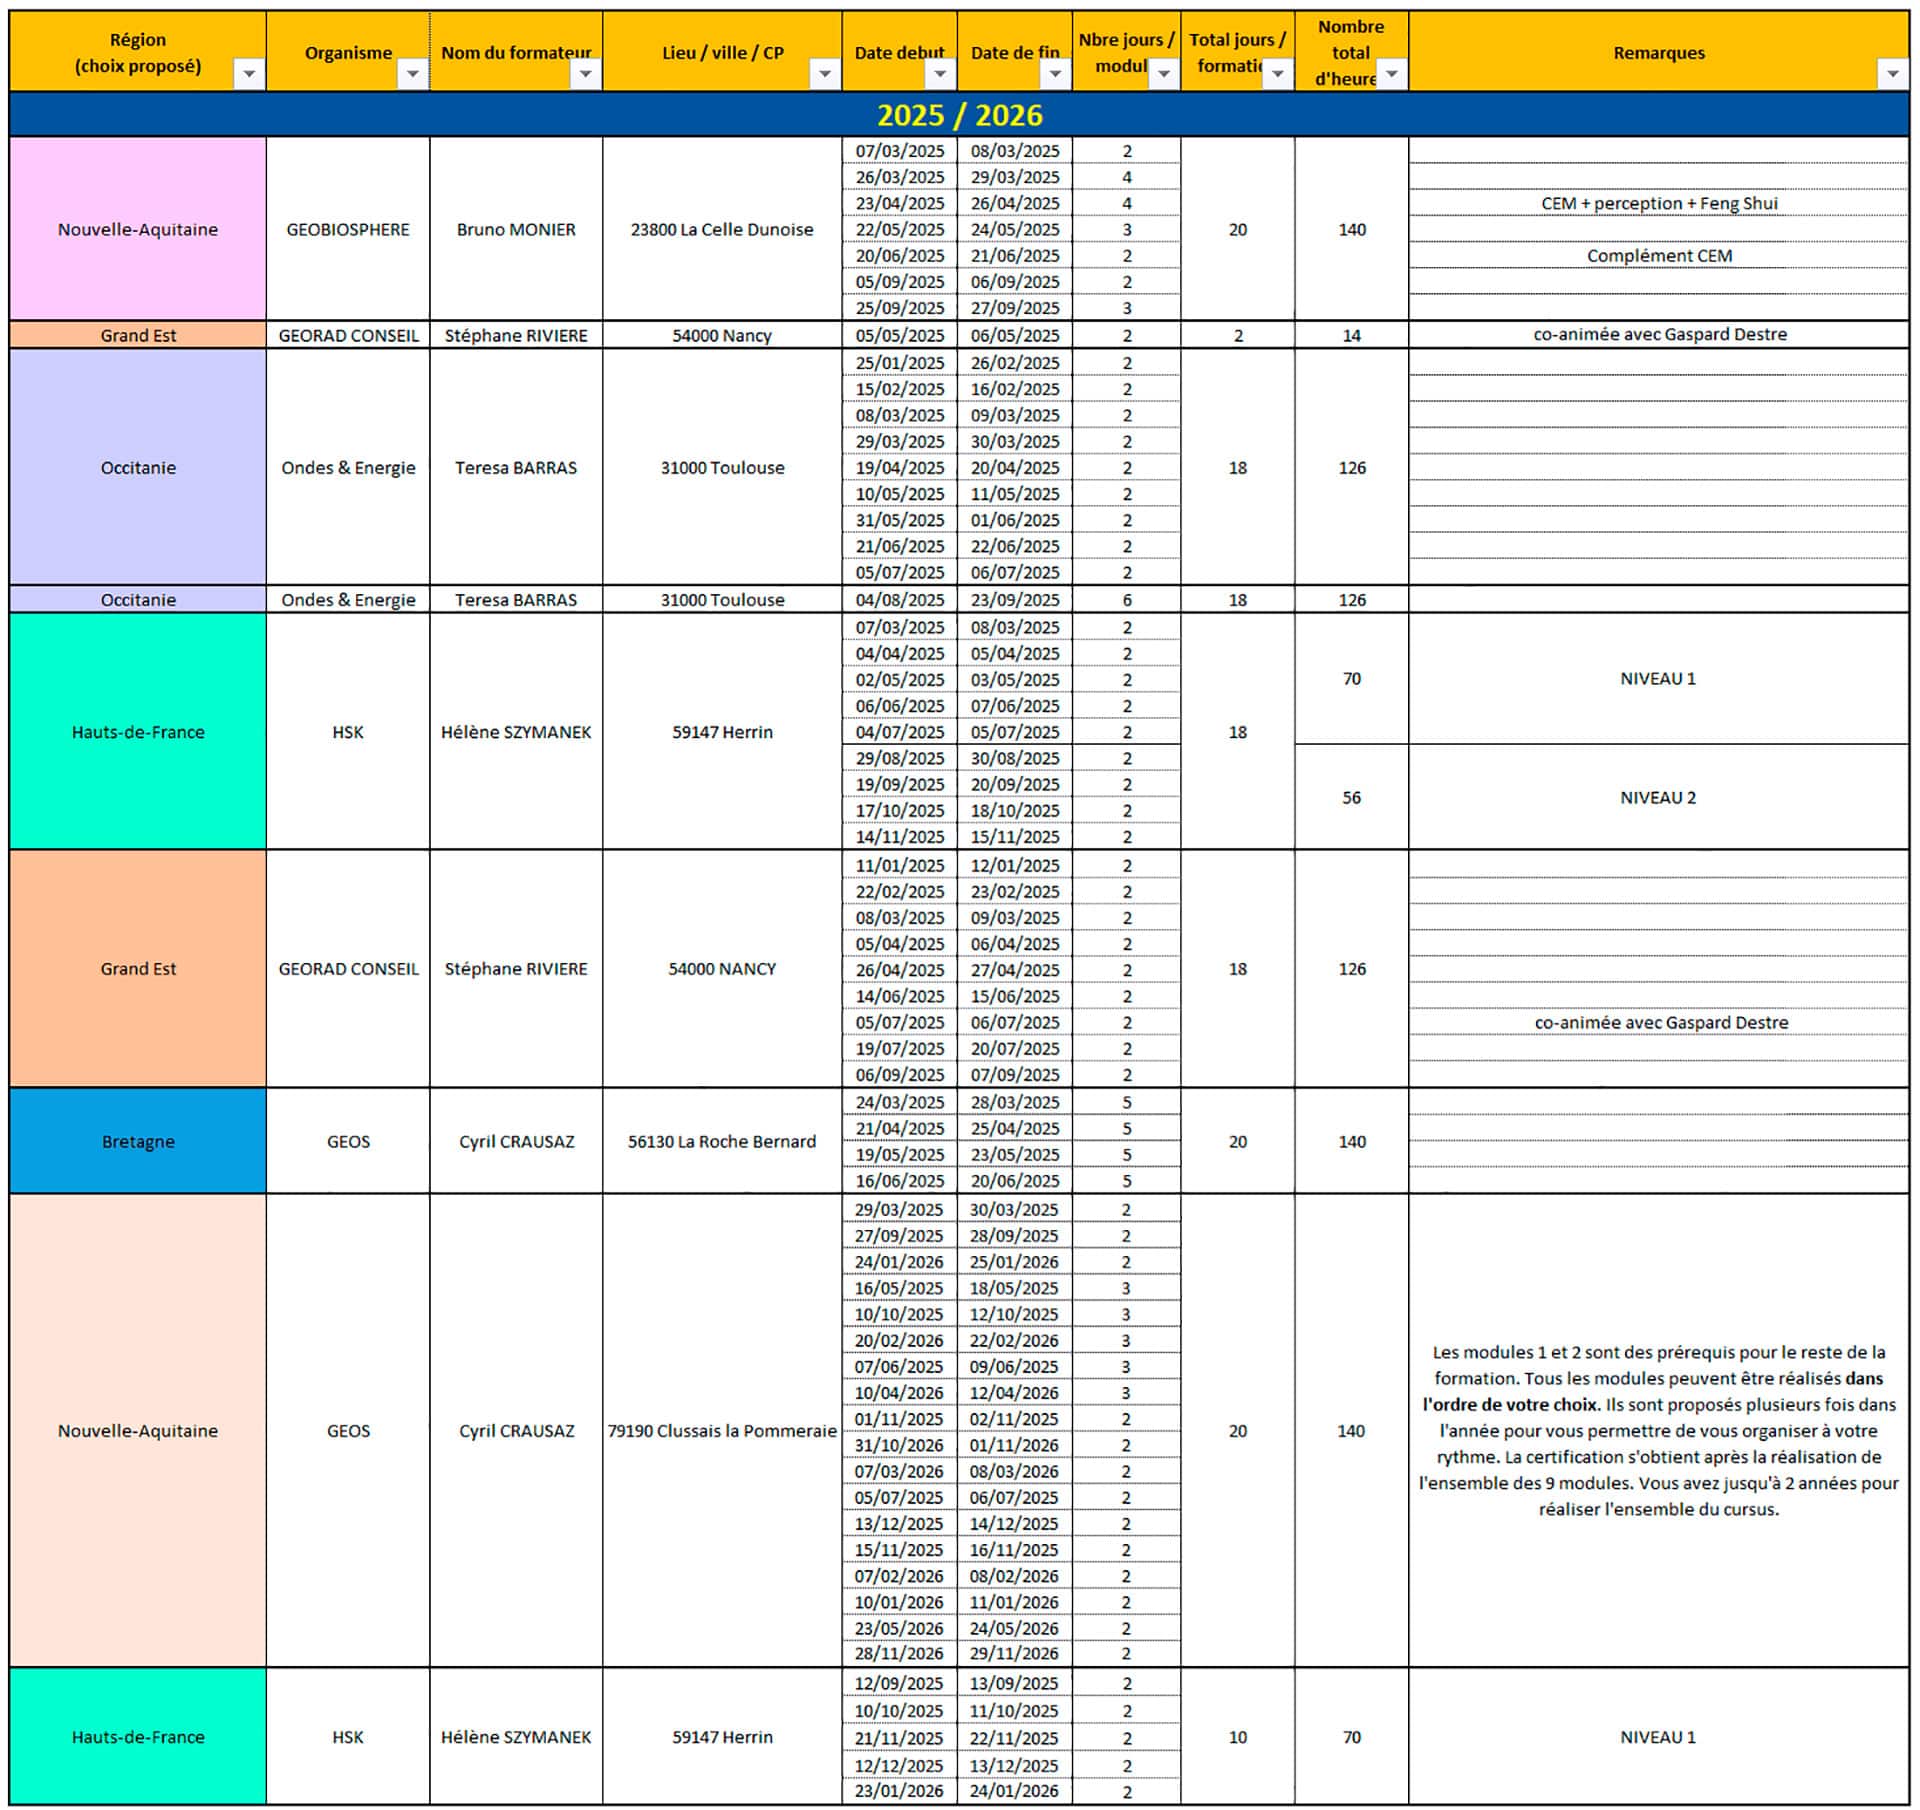Screen dimensions: 1920x1810
Task: Select the 23800 La Celle Dunoise cell
Action: click(x=722, y=229)
